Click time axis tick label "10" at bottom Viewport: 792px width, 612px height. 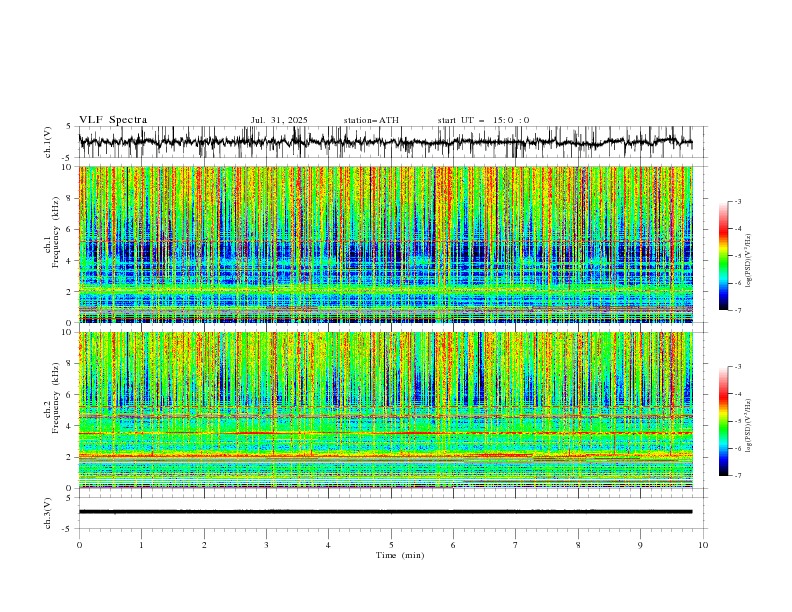(x=703, y=545)
